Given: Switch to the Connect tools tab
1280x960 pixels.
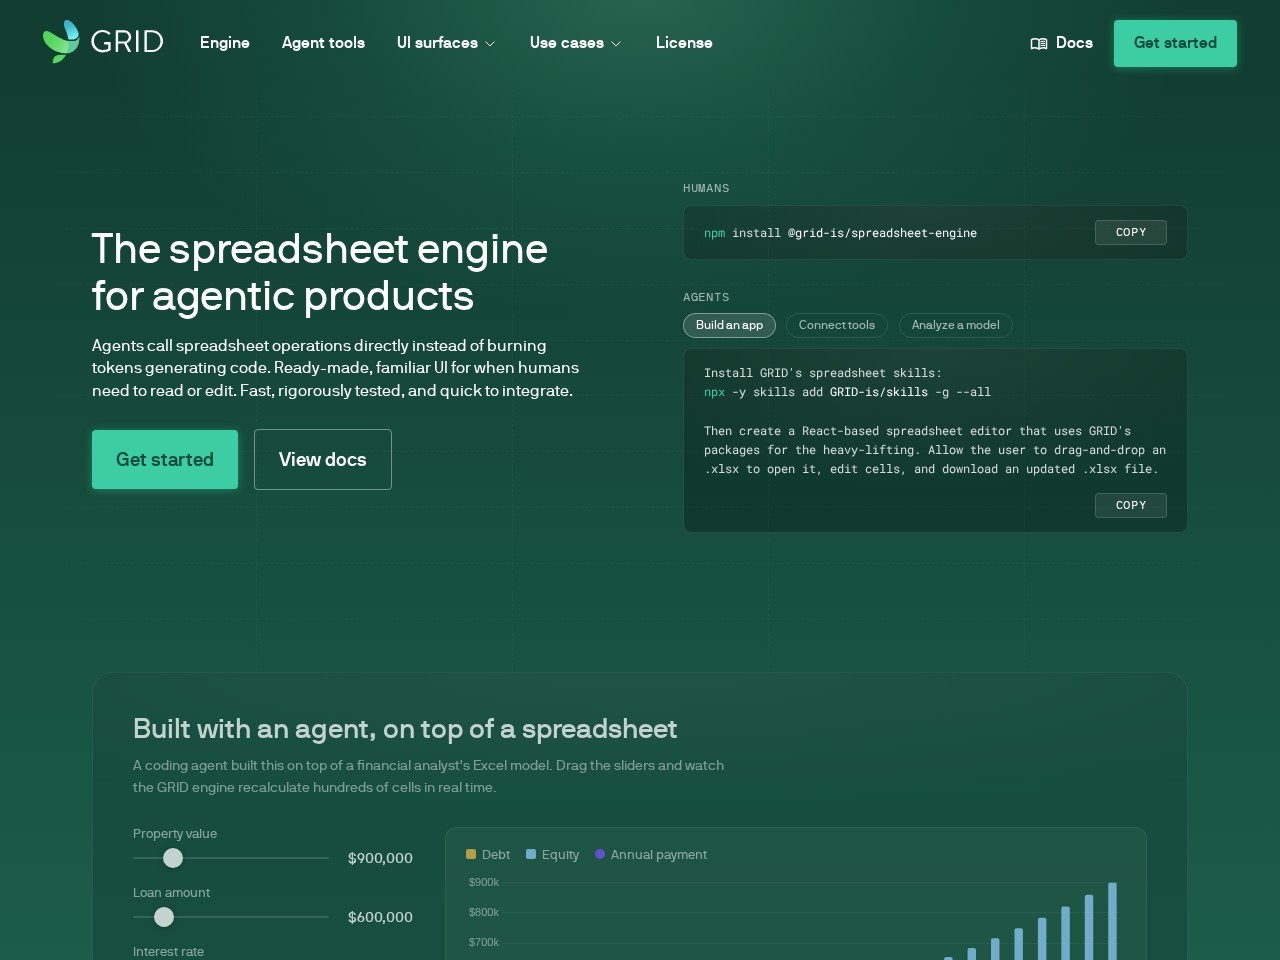Looking at the screenshot, I should pos(837,325).
